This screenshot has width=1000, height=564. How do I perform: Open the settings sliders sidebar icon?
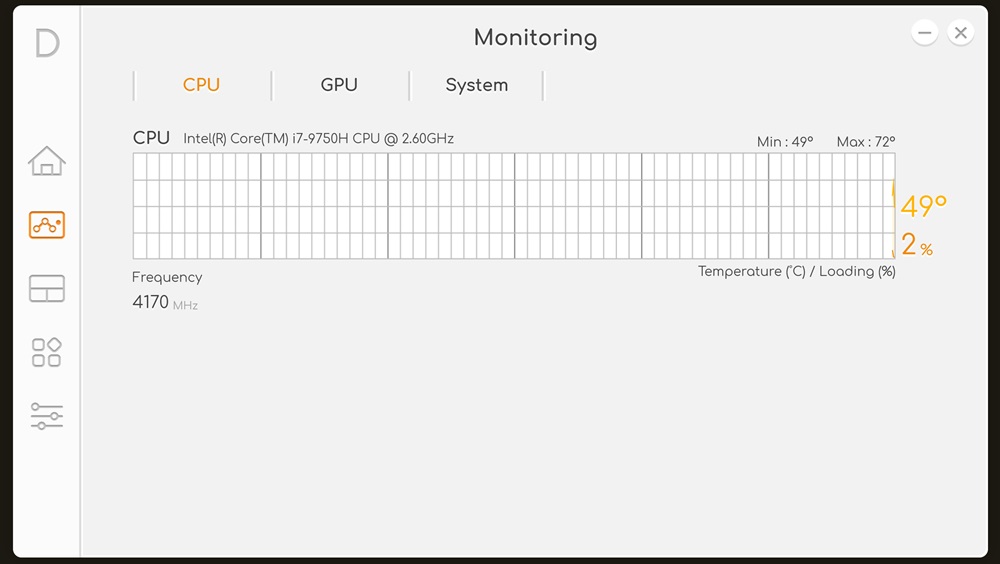pyautogui.click(x=47, y=416)
